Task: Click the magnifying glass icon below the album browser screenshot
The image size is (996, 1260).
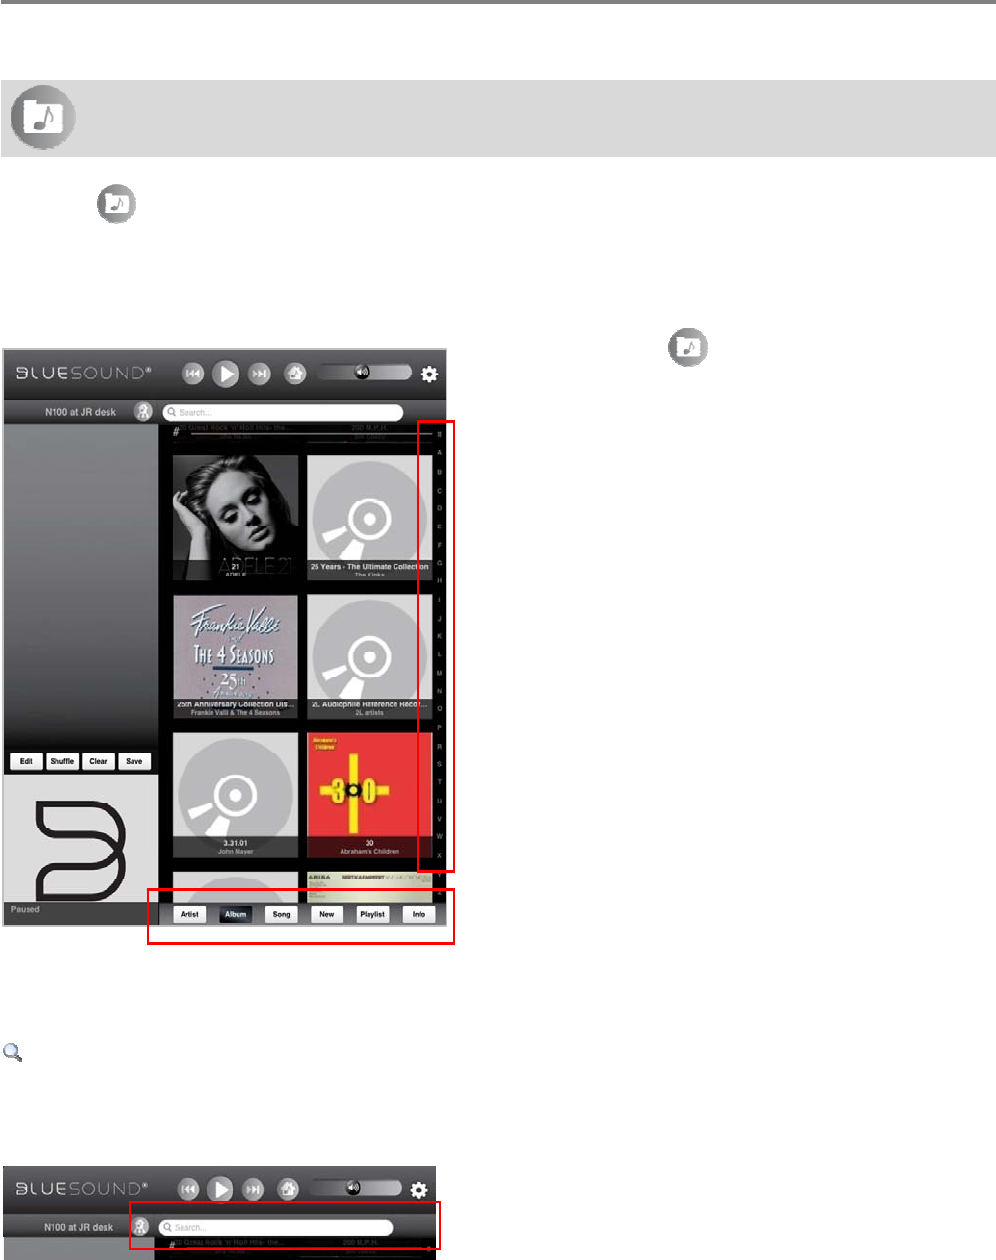Action: (13, 1052)
